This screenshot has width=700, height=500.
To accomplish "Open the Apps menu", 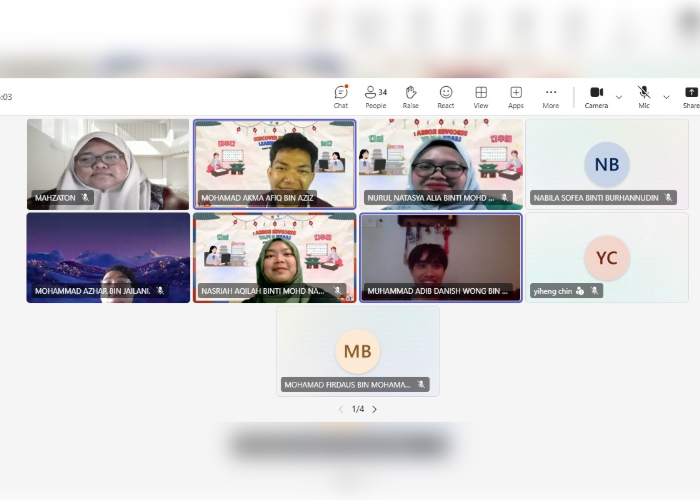I will click(516, 96).
